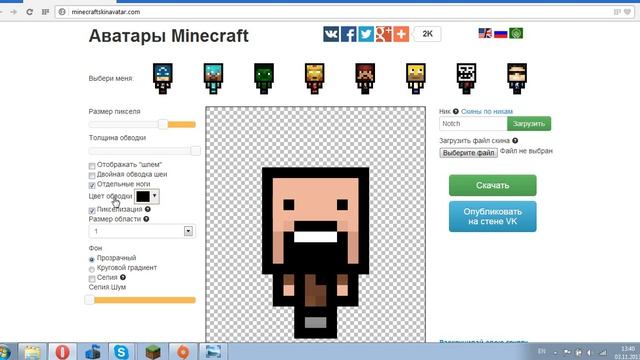Enable the 'Двойная обводка шеи' checkbox
This screenshot has height=360, width=640.
point(92,175)
